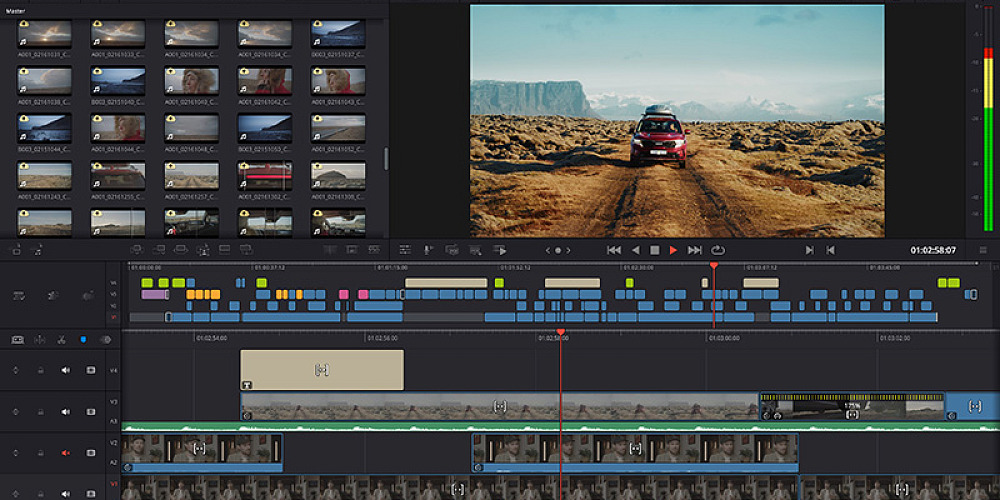The image size is (1000, 500).
Task: Select the beige title clip on V4
Action: pyautogui.click(x=321, y=370)
